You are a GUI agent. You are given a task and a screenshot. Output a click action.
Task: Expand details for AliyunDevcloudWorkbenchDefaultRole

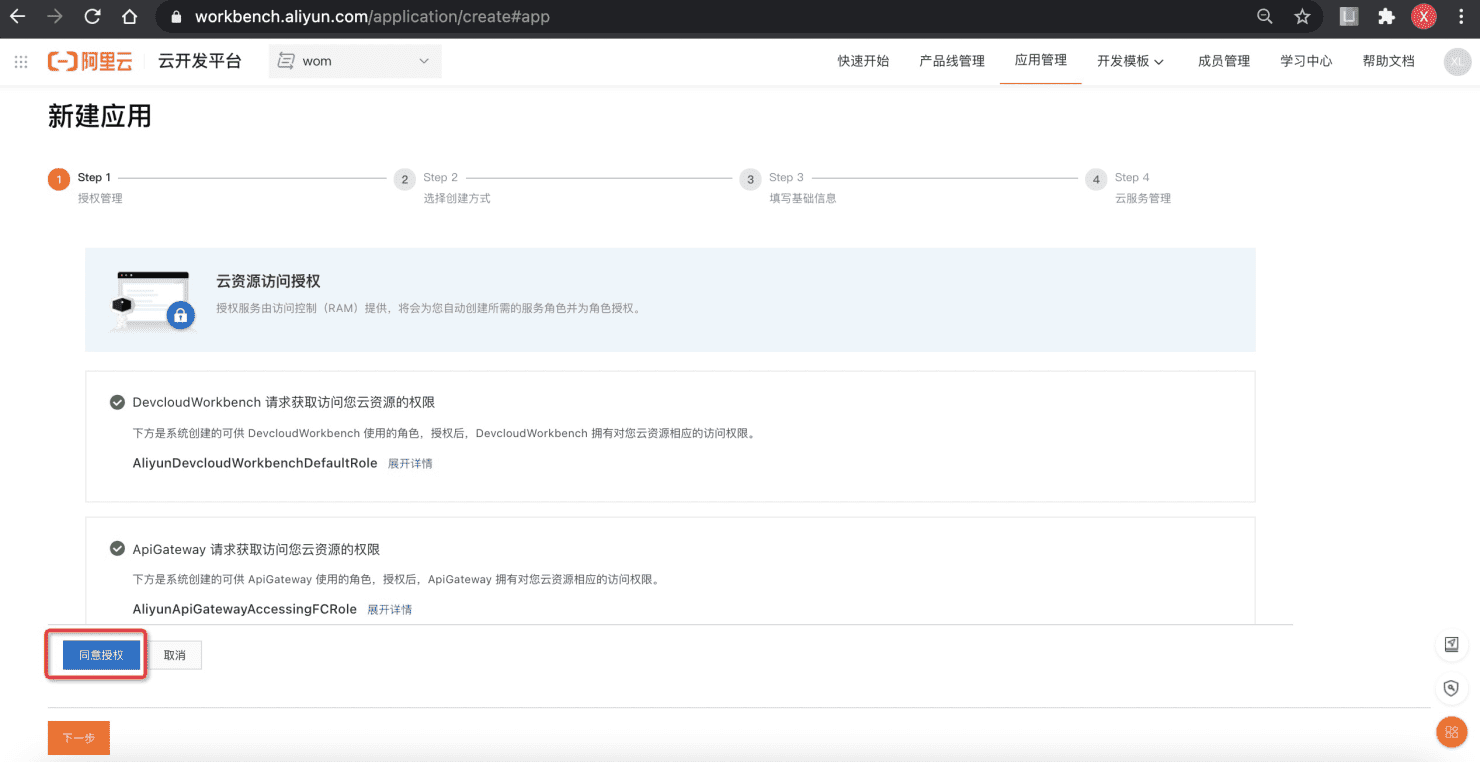tap(410, 464)
